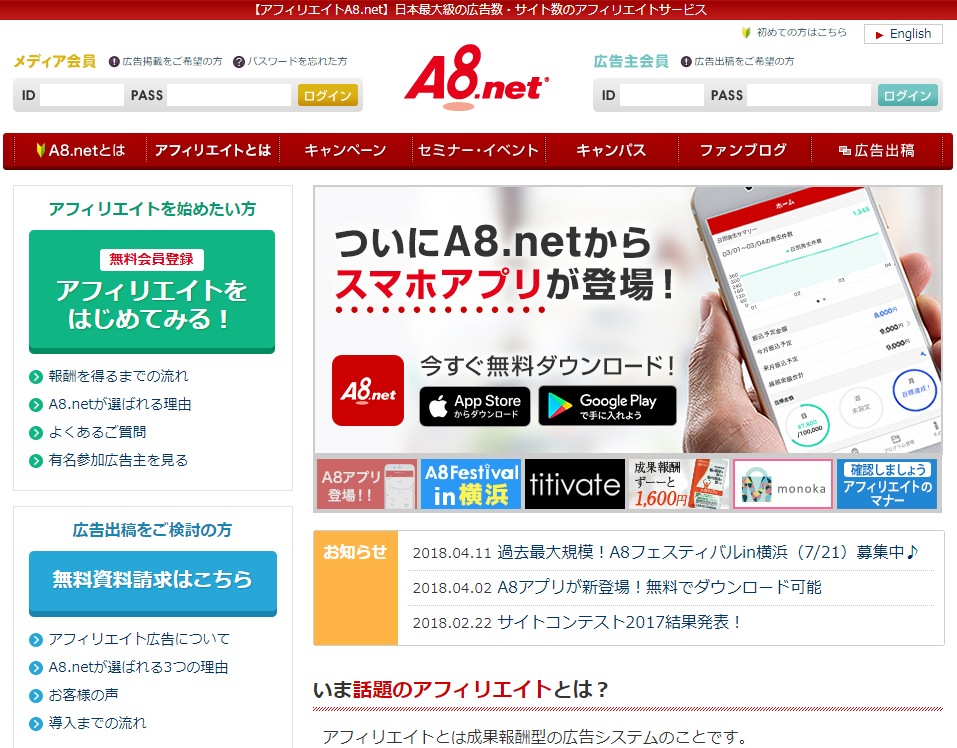This screenshot has height=748, width=957.
Task: Click the 広告主会員 heading text
Action: 631,62
